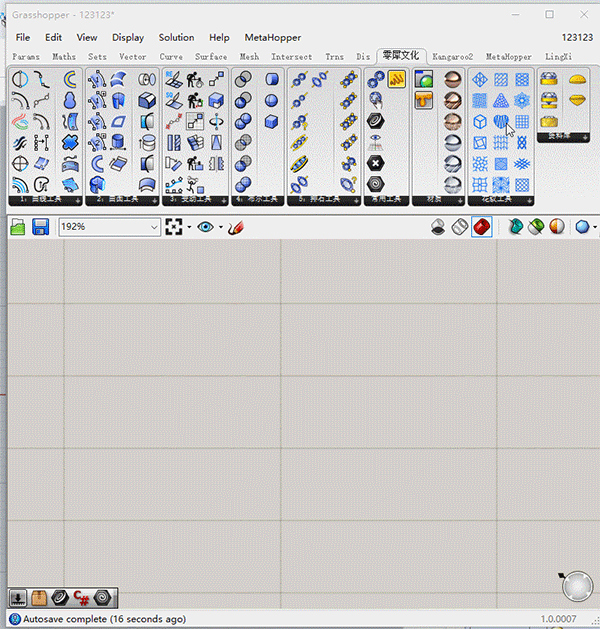Image resolution: width=600 pixels, height=629 pixels.
Task: Switch to the Kangaroo2 tab
Action: pos(452,57)
